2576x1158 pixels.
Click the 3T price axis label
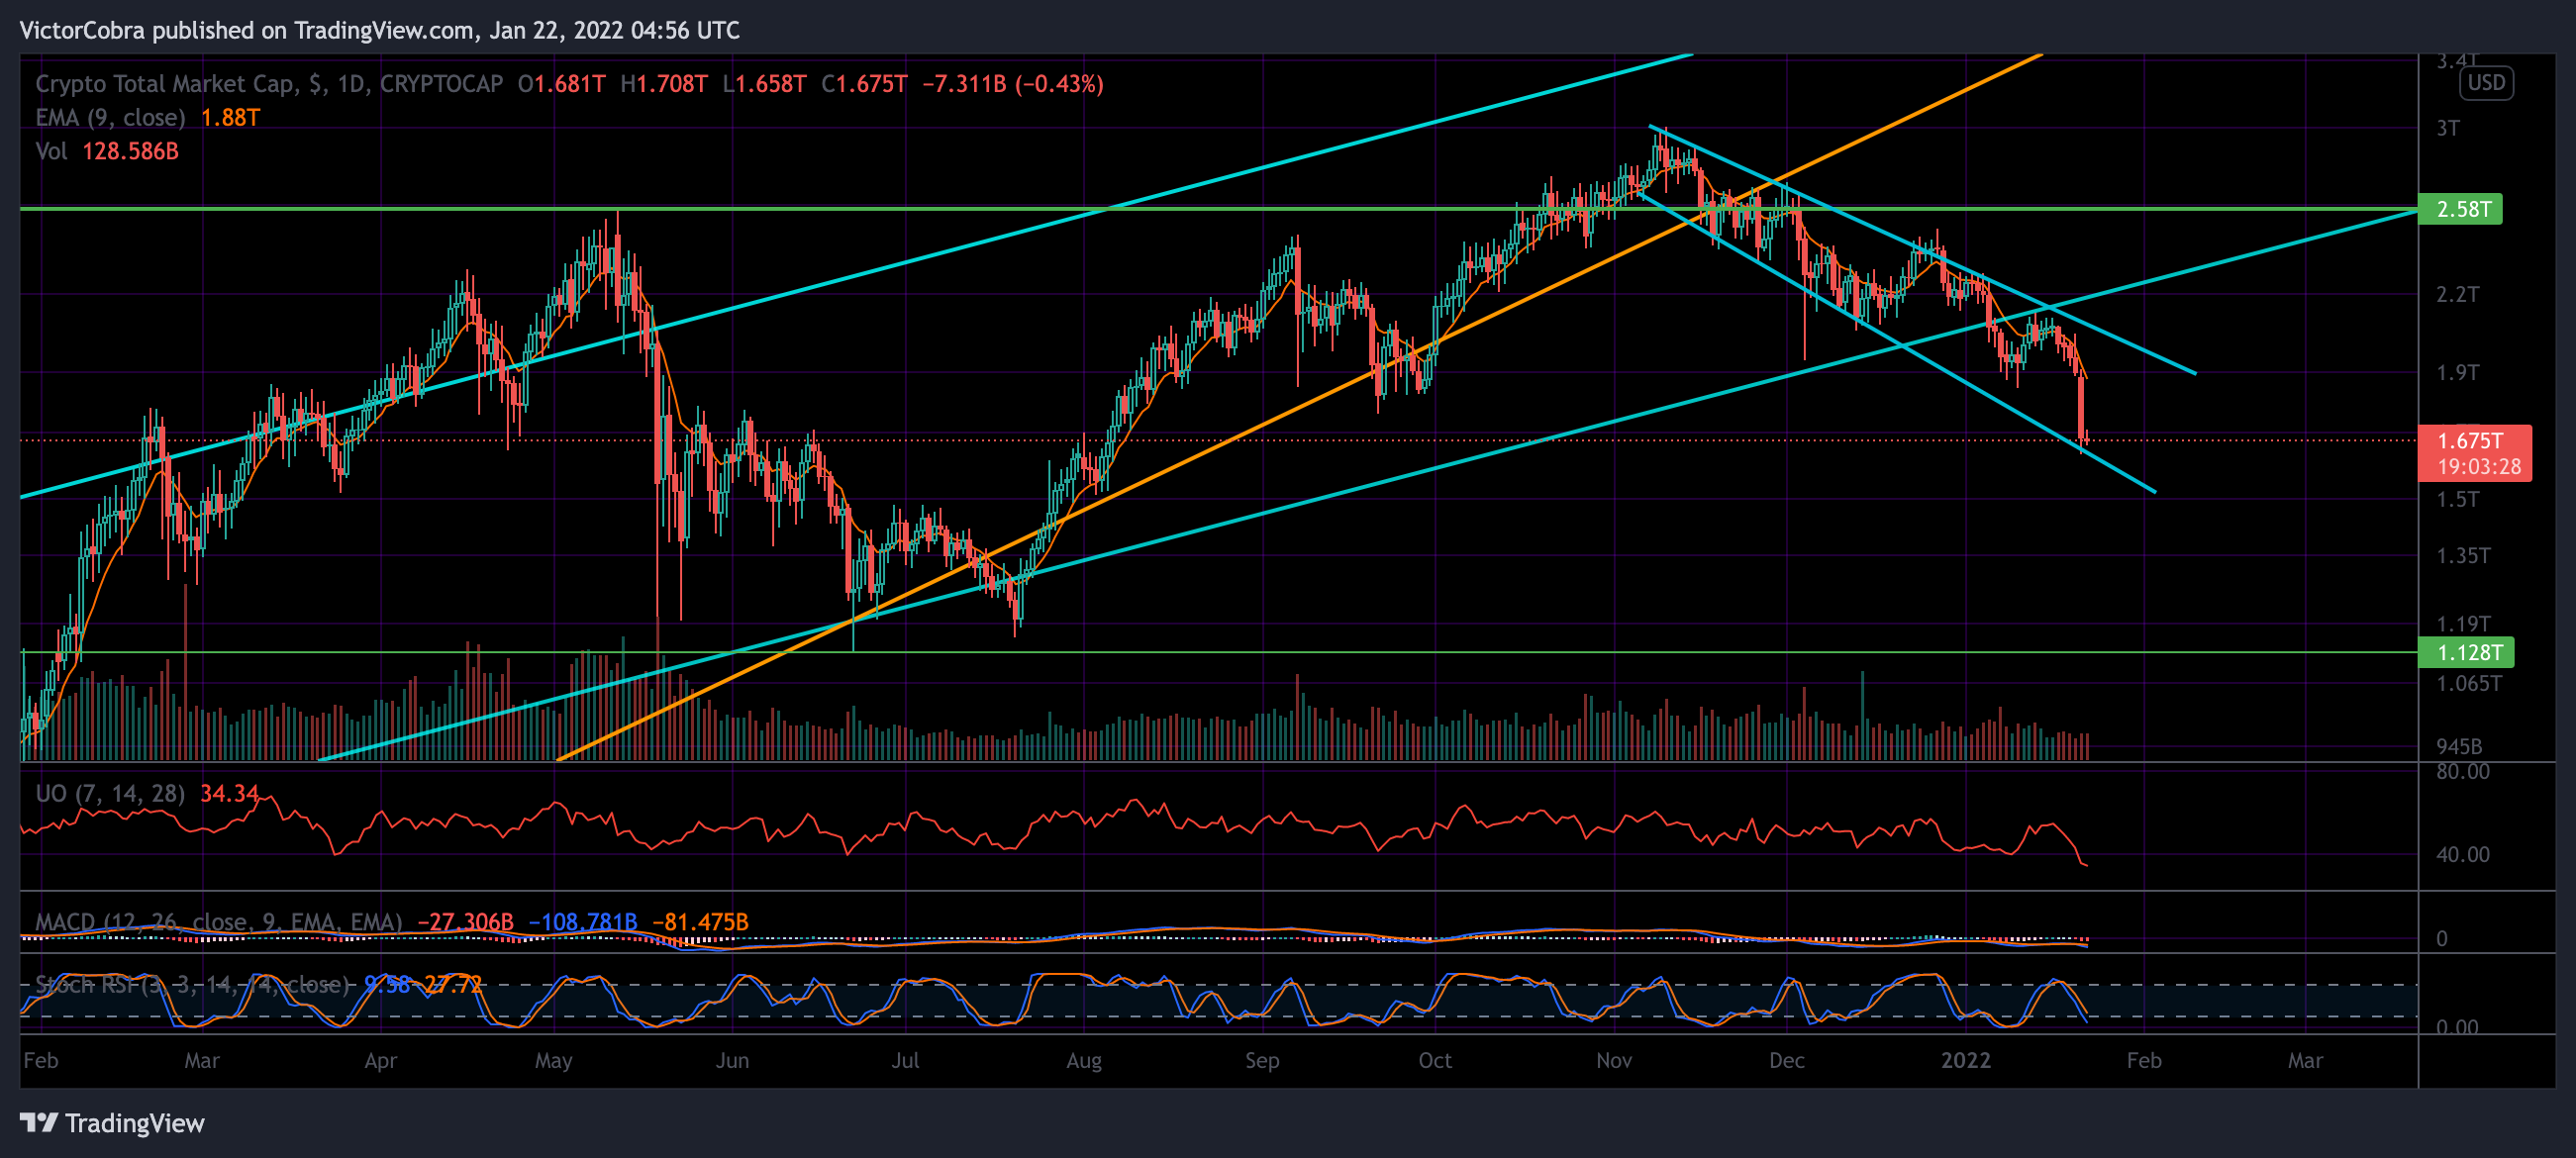click(x=2448, y=128)
